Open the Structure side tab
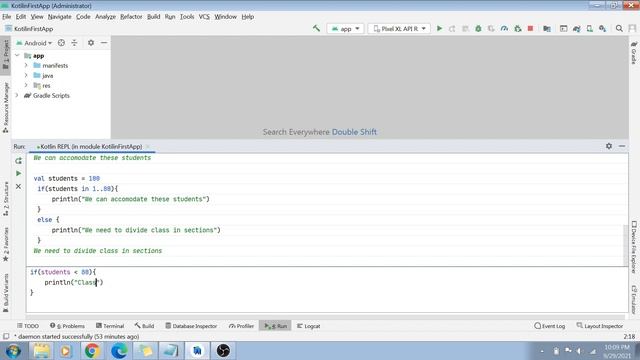Screen dimensions: 640x360 click(6, 199)
